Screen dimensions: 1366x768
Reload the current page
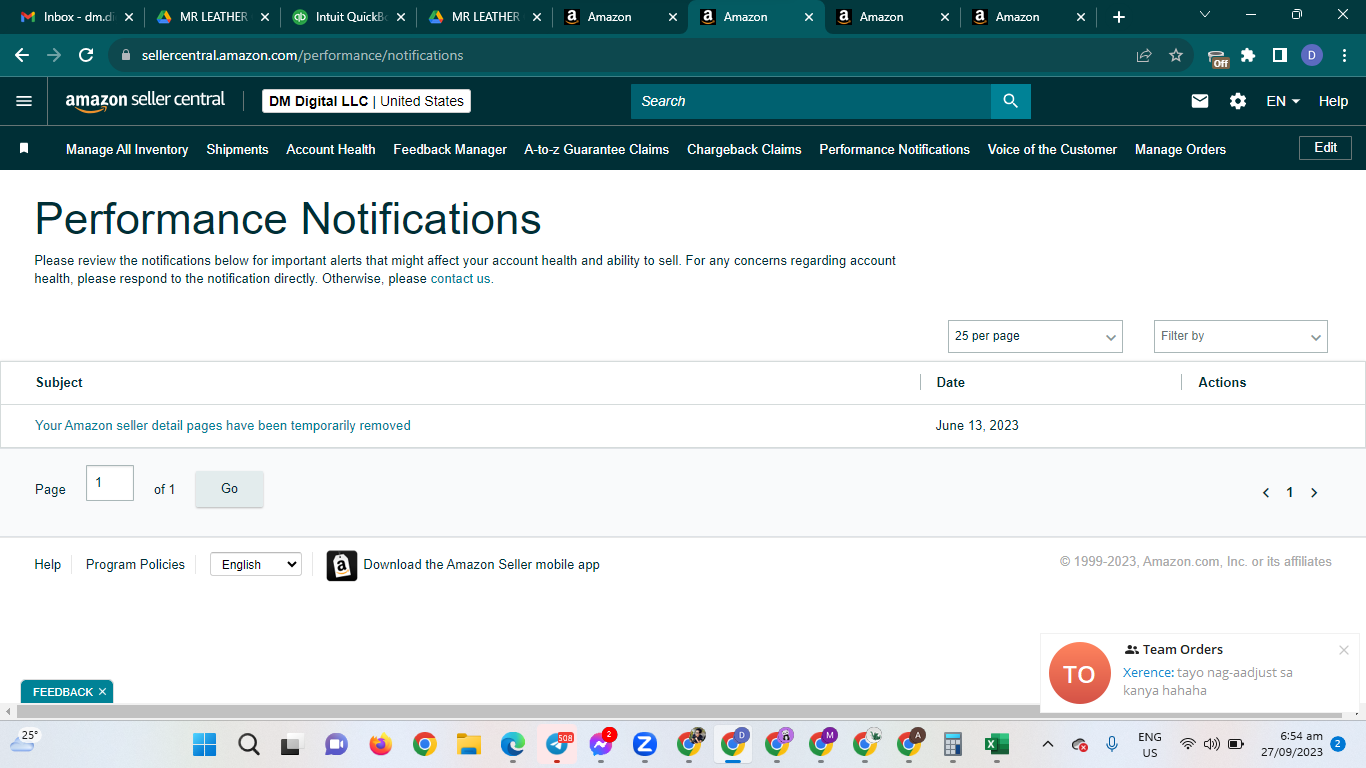[86, 55]
